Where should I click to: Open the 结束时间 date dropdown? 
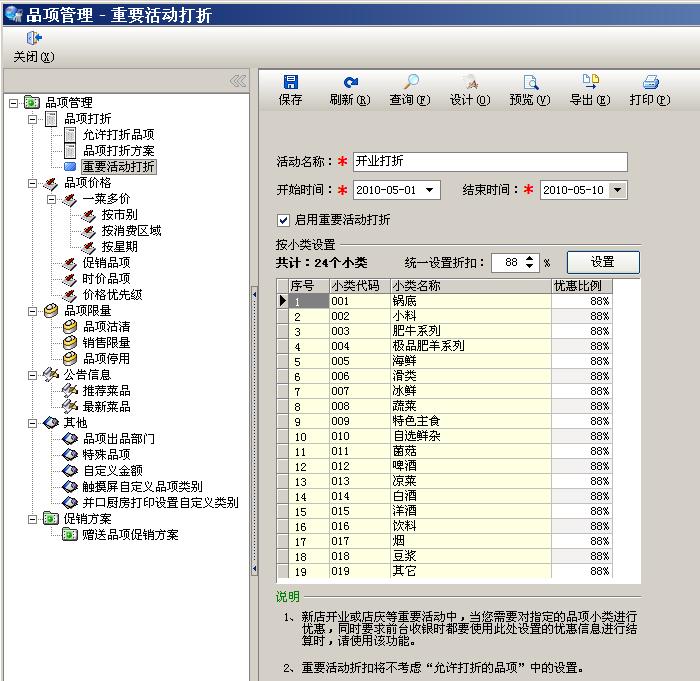tap(617, 190)
